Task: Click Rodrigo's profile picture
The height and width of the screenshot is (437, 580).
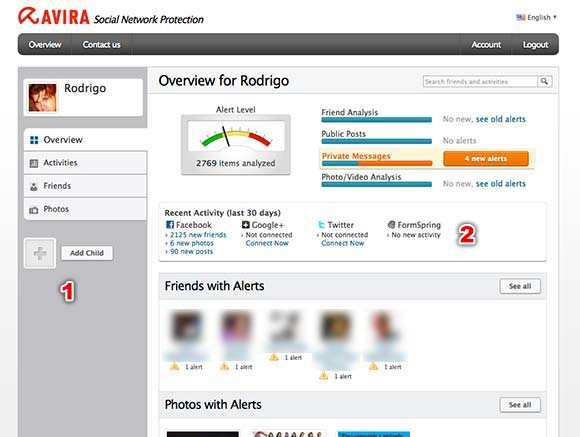Action: [x=43, y=98]
